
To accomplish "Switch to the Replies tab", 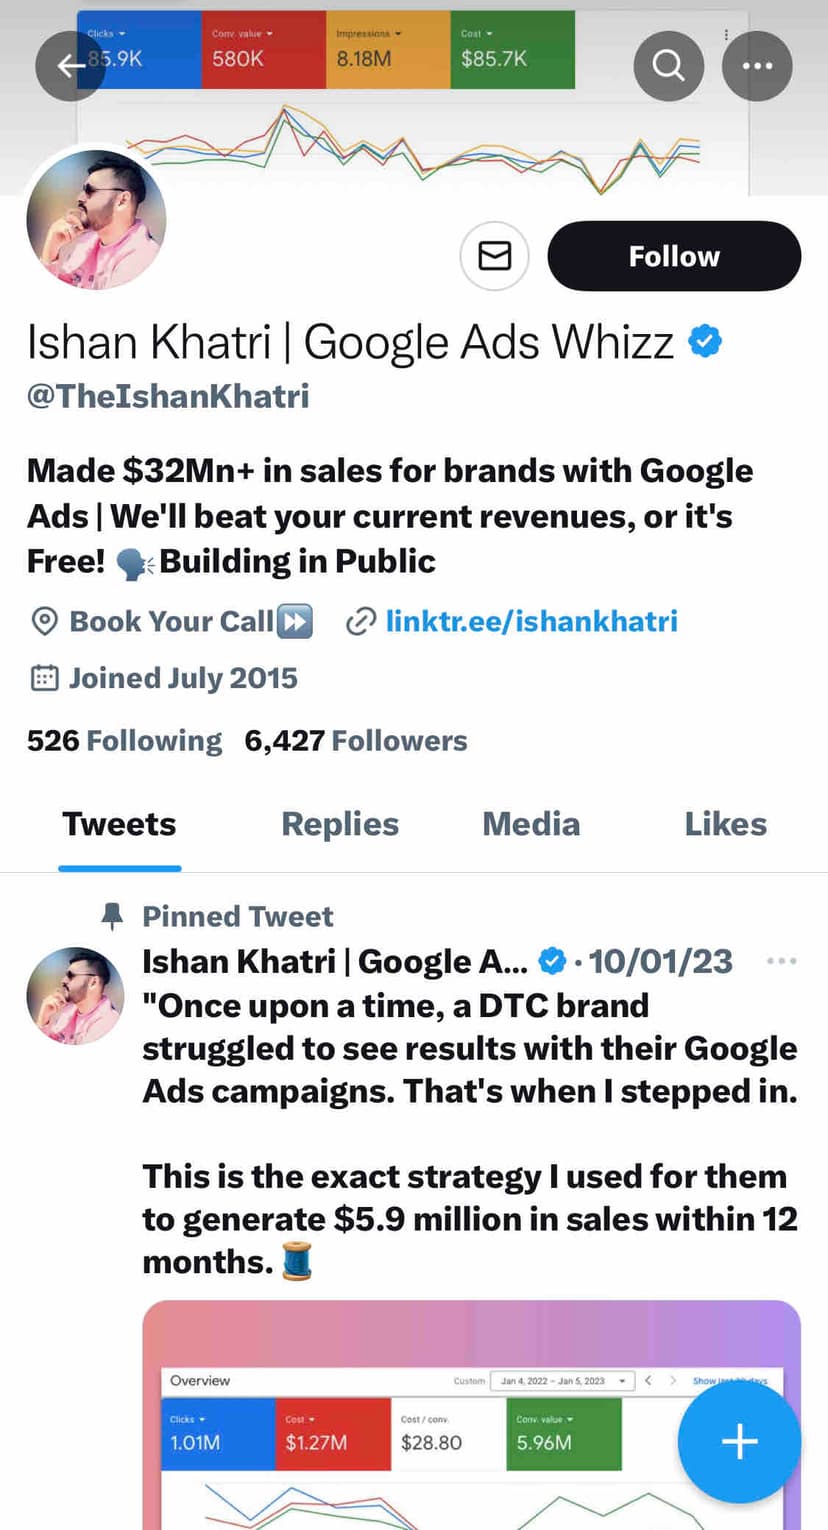I will (340, 824).
